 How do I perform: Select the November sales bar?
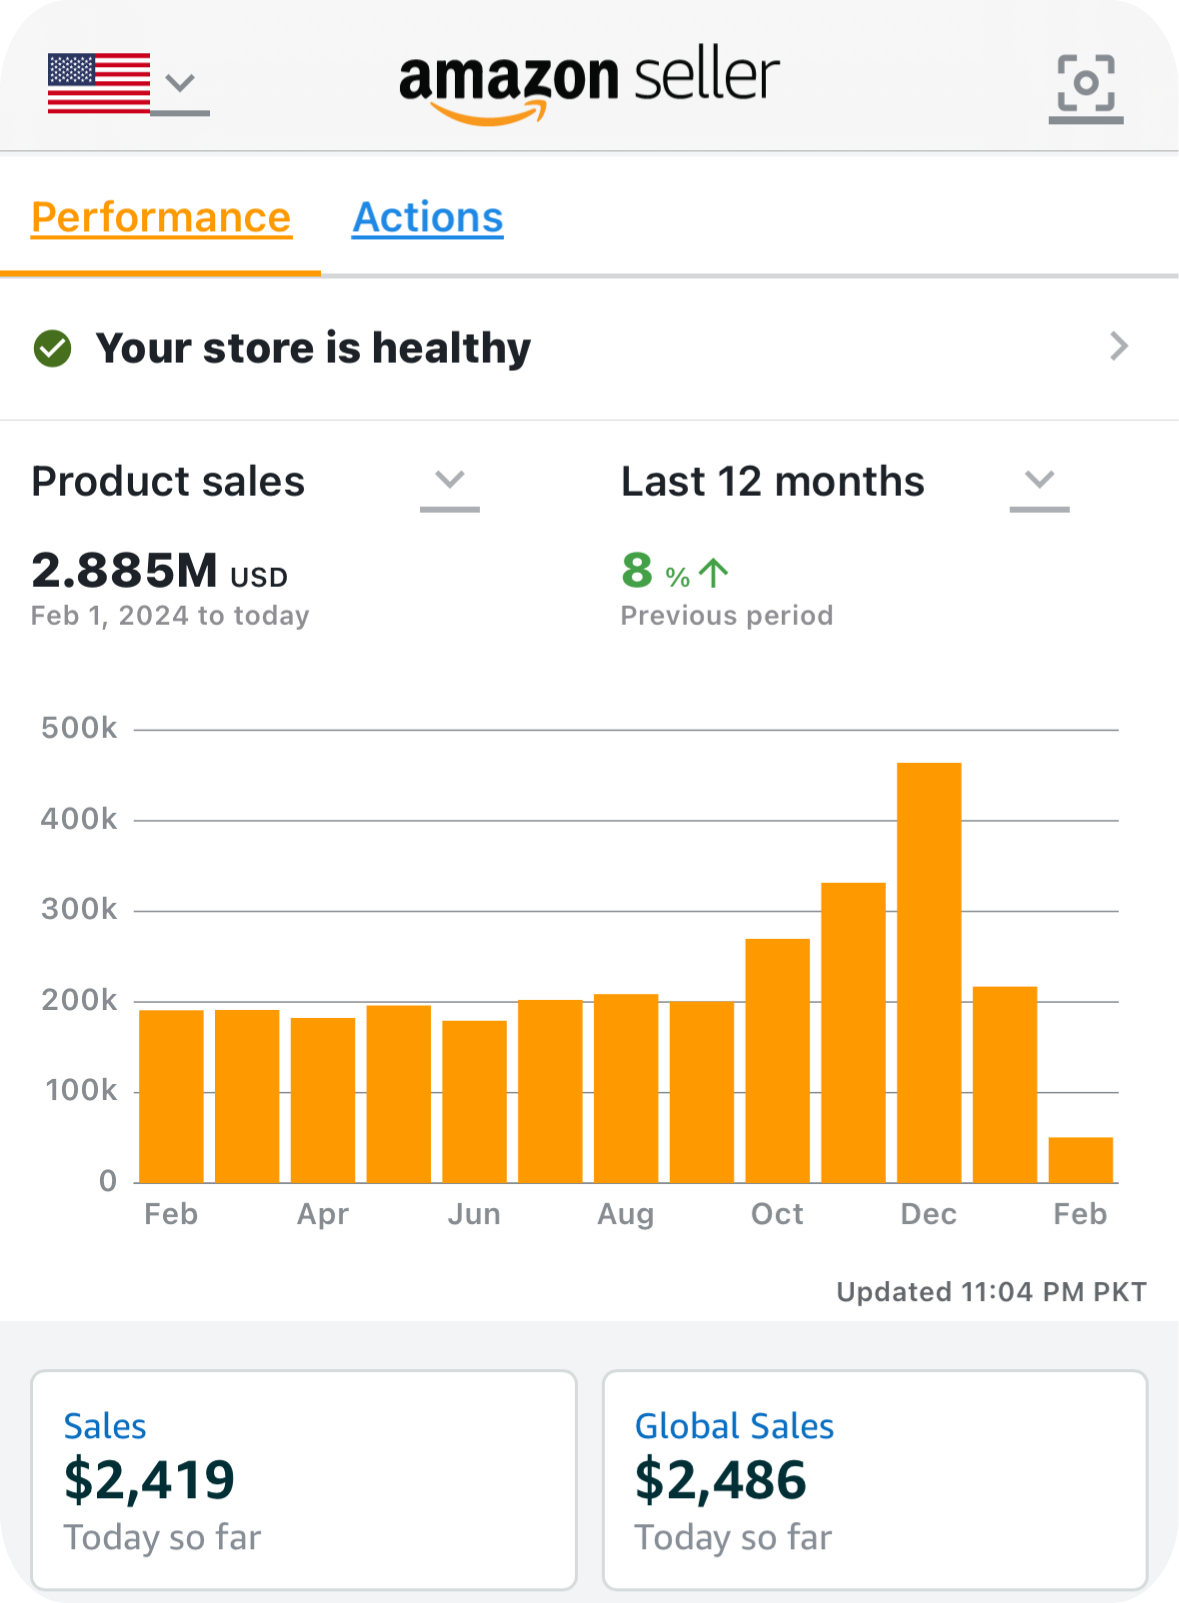[x=853, y=1033]
